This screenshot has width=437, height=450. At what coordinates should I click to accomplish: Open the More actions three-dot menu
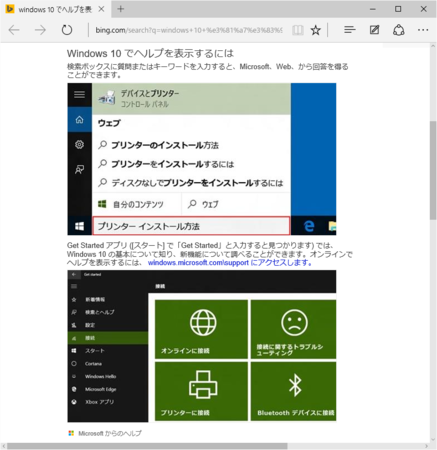coord(423,30)
